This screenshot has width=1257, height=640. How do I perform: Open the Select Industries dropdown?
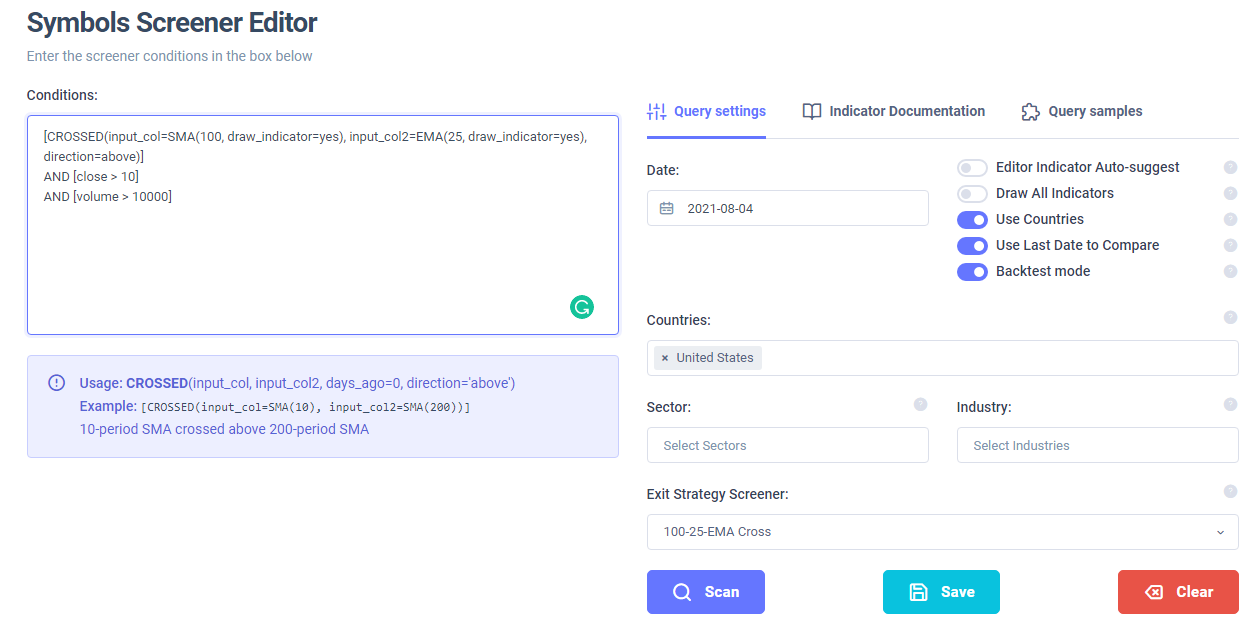pos(1097,445)
